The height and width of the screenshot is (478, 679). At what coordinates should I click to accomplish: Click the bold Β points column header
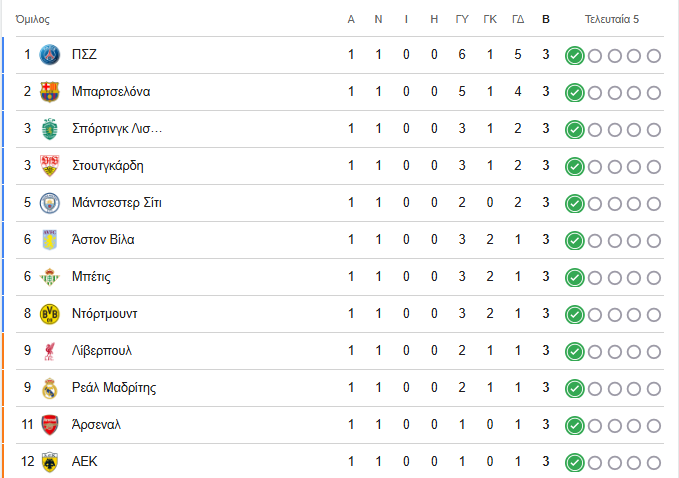point(546,19)
